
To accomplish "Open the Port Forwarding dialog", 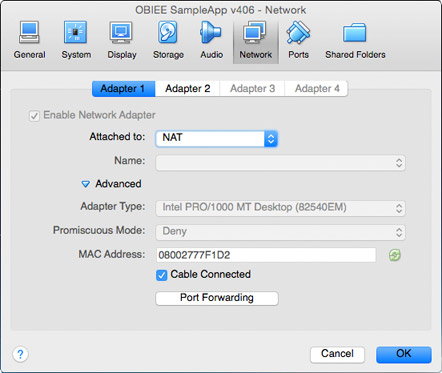I will click(x=217, y=298).
